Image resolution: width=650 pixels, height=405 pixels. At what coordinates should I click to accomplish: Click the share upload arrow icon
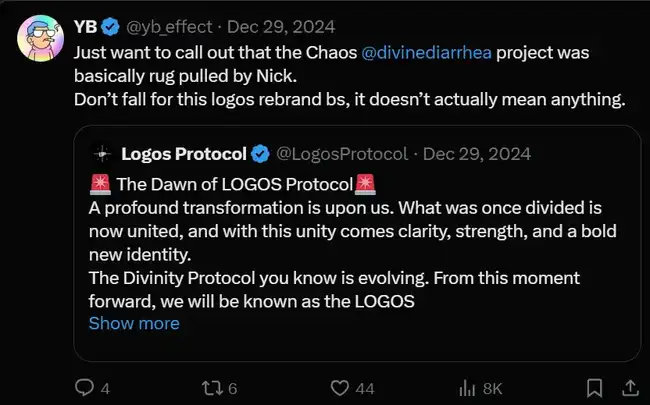click(629, 386)
